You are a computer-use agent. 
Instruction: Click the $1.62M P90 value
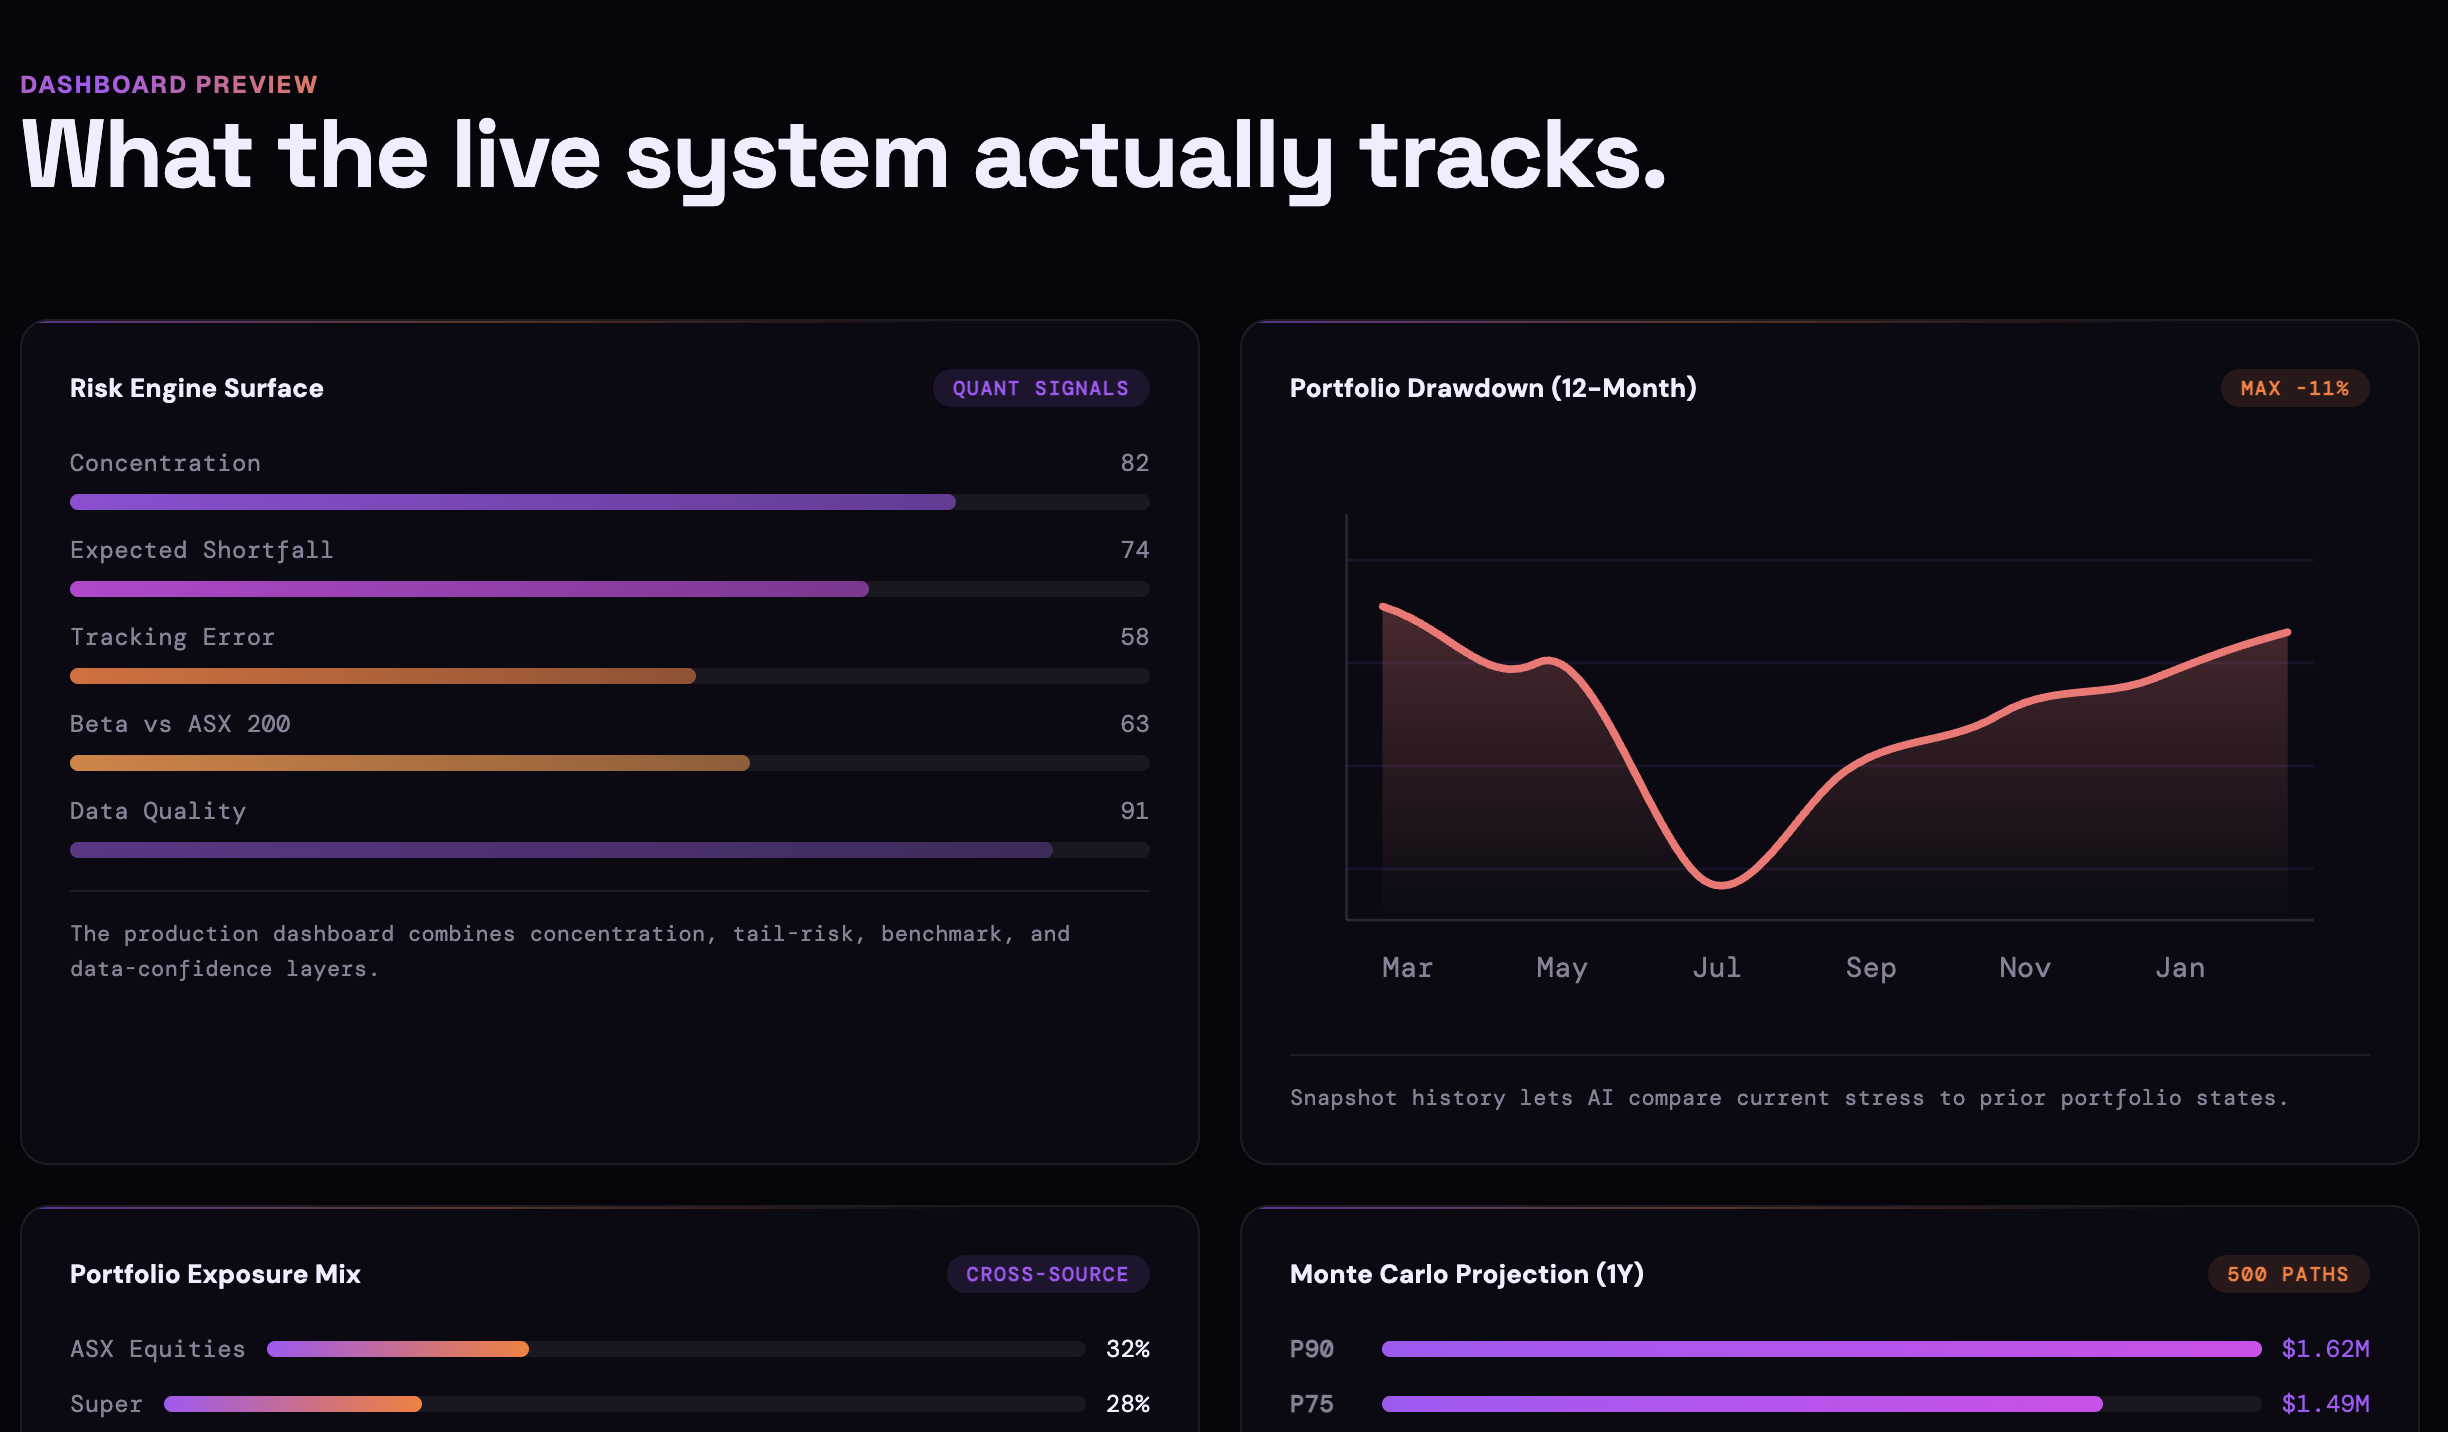point(2325,1349)
